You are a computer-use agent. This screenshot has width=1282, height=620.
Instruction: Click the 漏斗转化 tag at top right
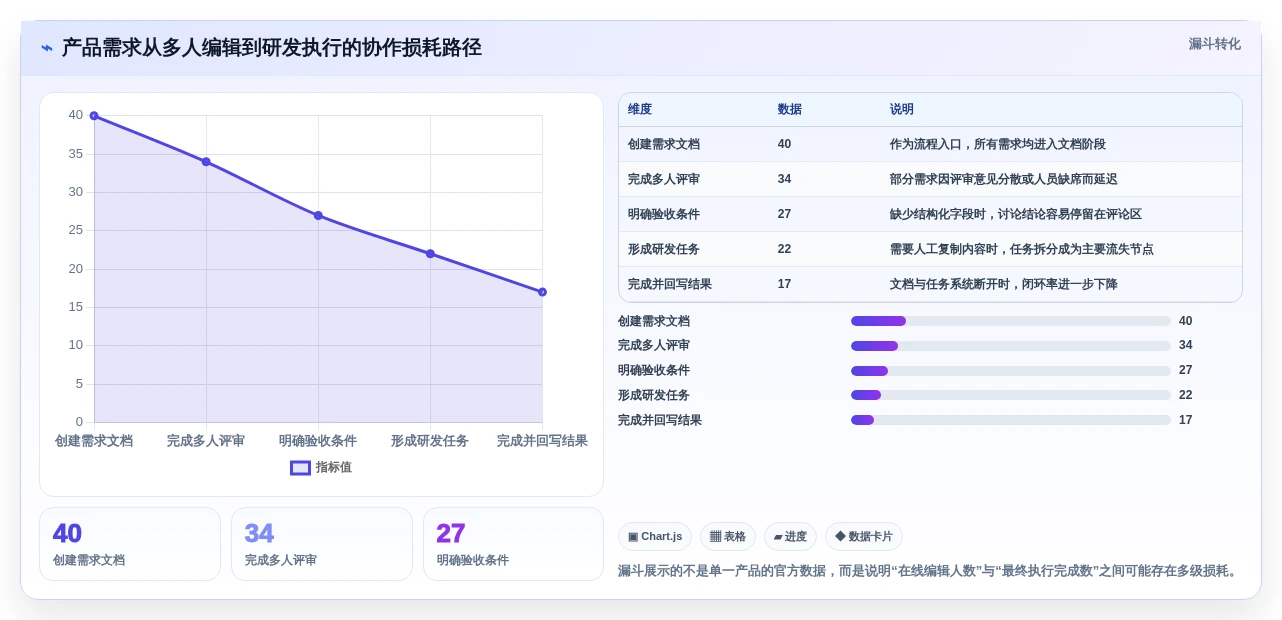(x=1214, y=44)
